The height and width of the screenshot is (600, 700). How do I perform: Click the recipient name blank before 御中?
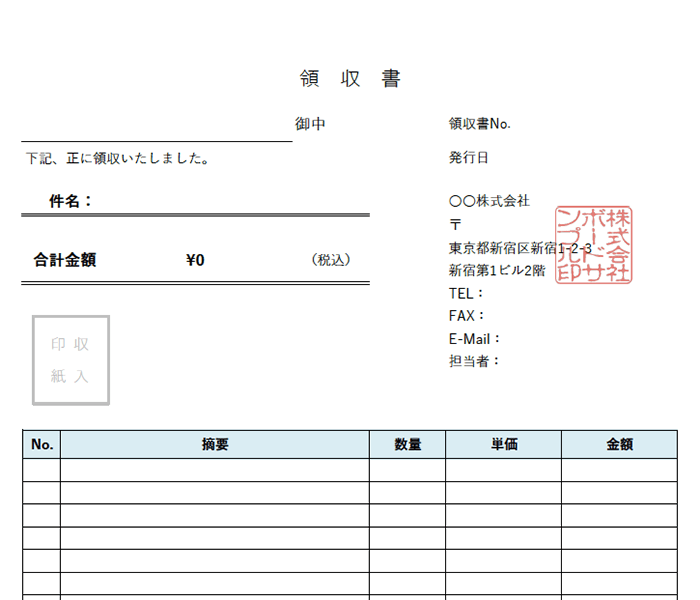click(157, 127)
